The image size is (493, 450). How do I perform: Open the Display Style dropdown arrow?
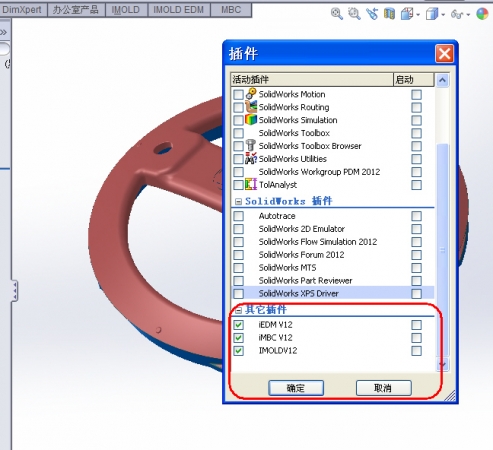pyautogui.click(x=443, y=15)
